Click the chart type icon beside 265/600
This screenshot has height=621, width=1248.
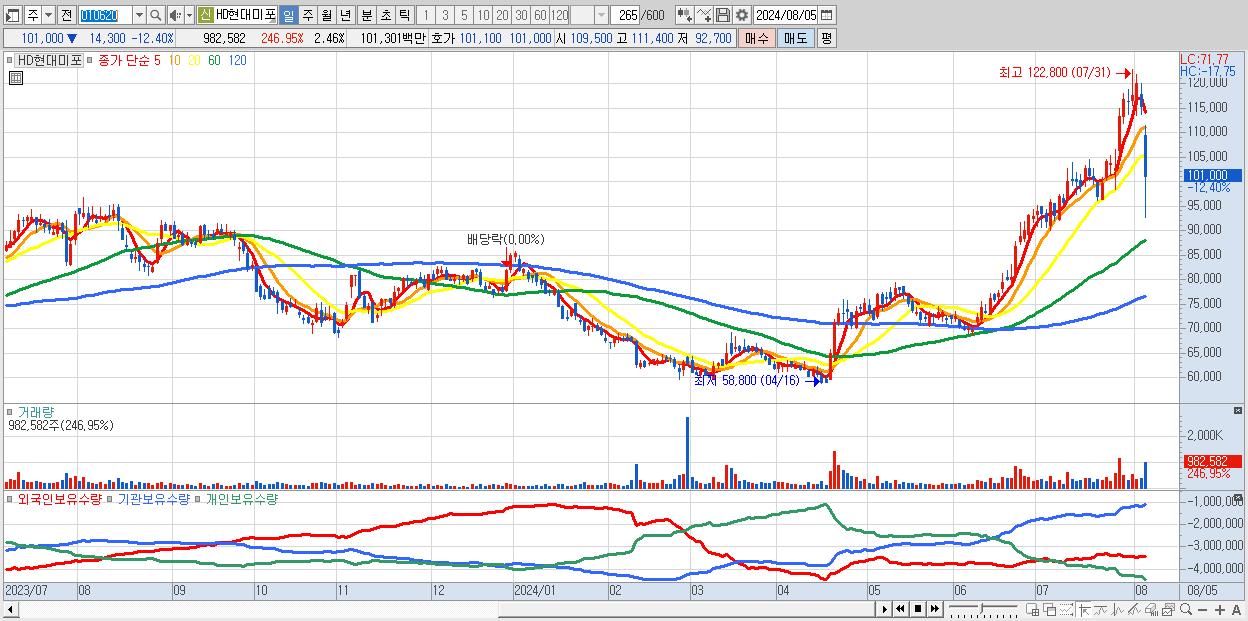[685, 15]
